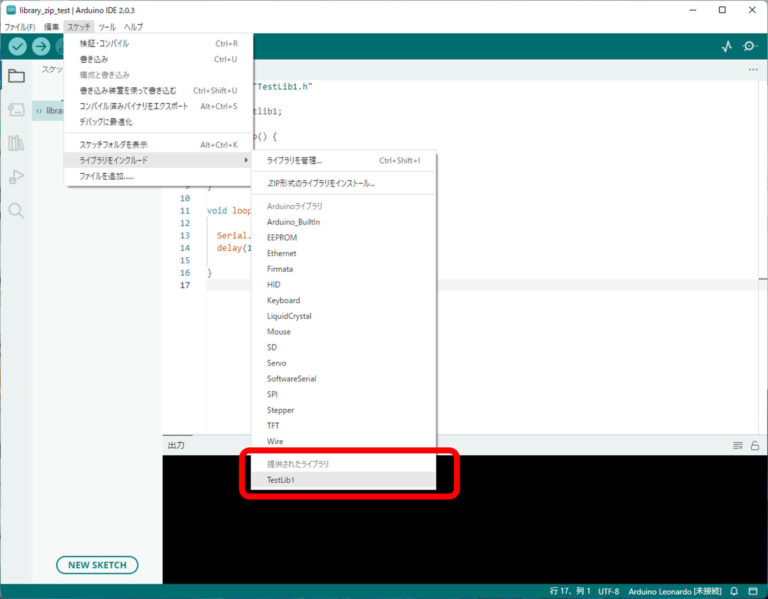
Task: Open the Serial Plotter icon
Action: (x=726, y=46)
